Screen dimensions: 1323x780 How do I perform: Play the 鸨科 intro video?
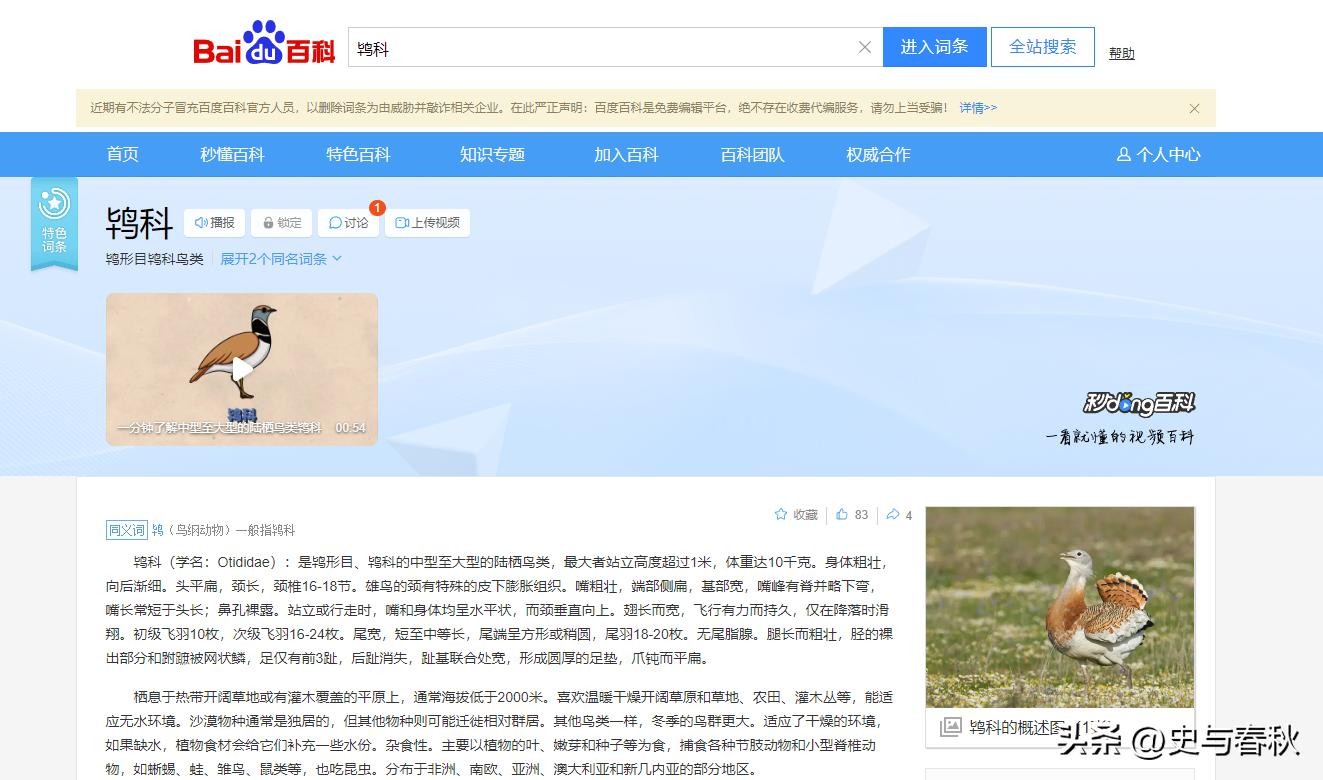click(x=242, y=369)
